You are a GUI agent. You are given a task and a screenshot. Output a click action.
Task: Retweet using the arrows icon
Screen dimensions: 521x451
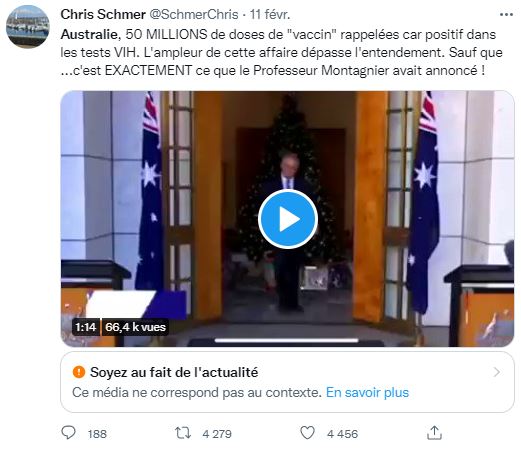pos(183,433)
